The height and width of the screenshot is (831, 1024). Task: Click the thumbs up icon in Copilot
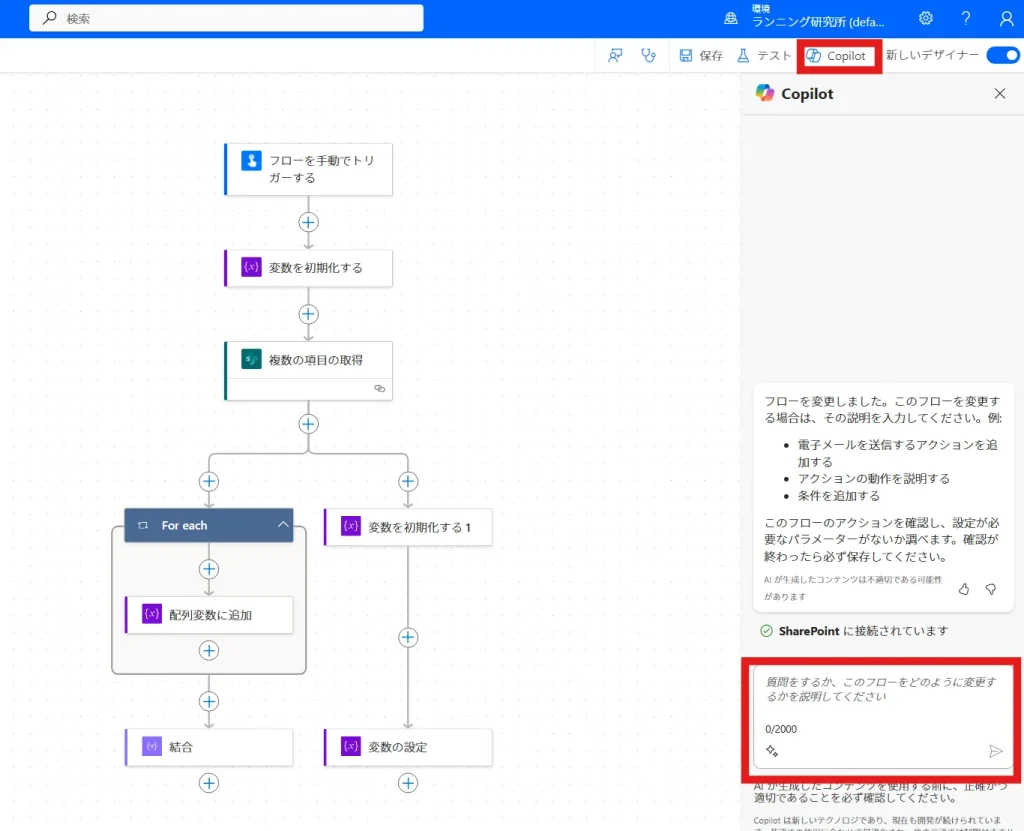coord(964,589)
